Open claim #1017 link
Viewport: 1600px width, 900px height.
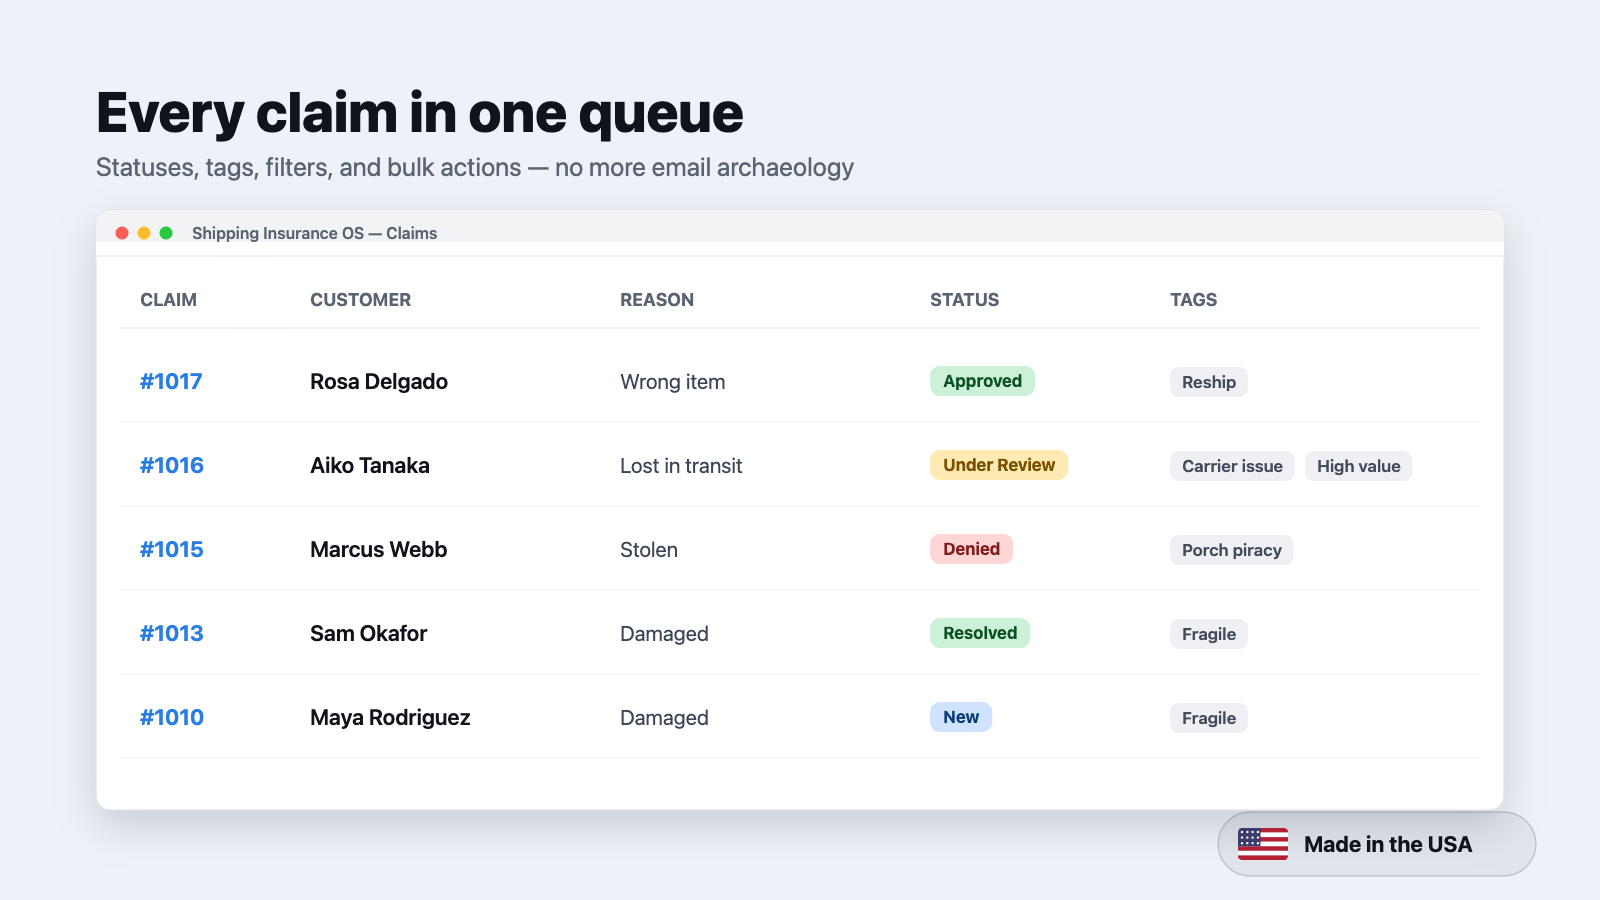coord(171,381)
